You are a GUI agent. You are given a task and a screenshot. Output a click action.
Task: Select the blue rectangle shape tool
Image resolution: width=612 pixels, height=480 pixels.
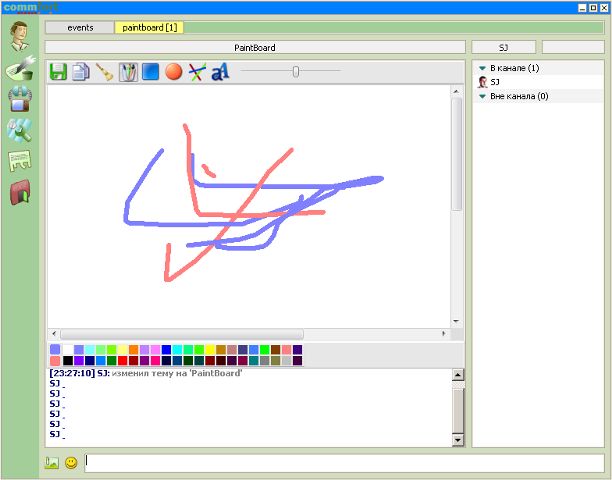click(150, 72)
